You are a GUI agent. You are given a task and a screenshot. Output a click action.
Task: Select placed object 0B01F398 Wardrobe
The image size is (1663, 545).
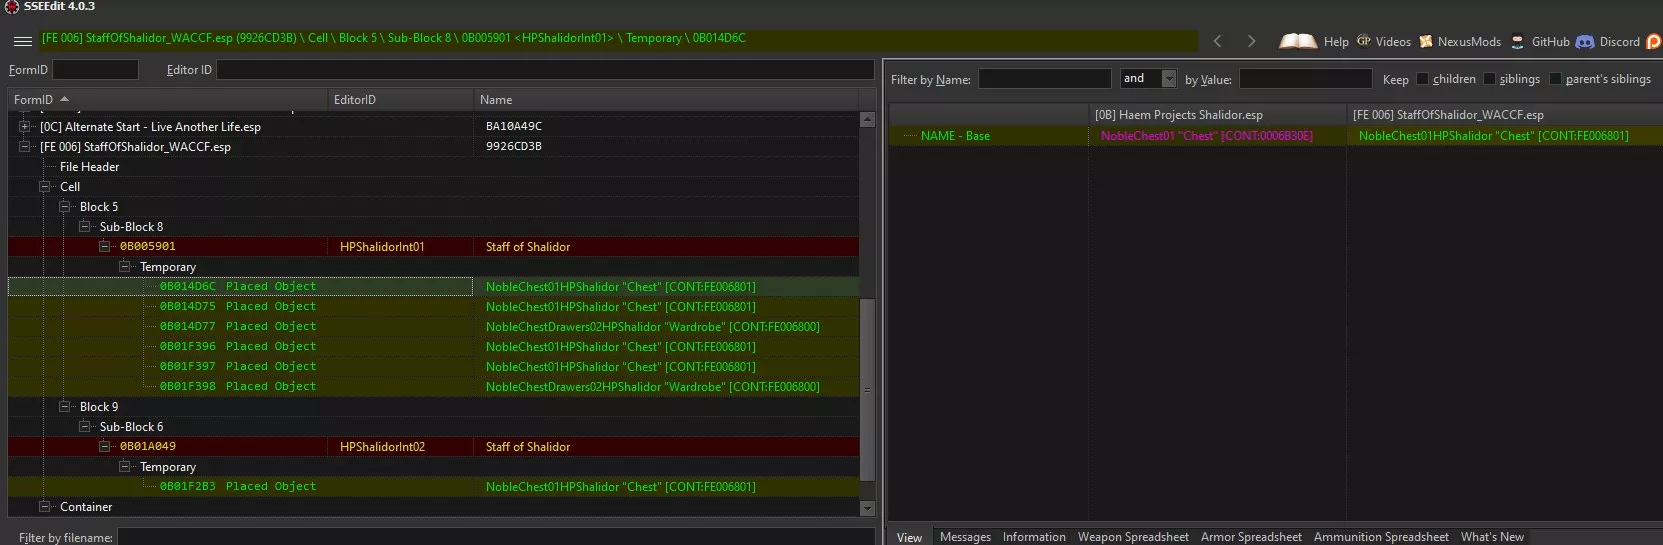click(x=434, y=387)
